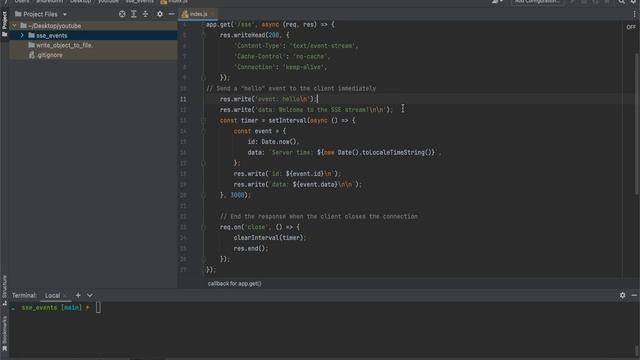
Task: Open Project panel gear options
Action: pyautogui.click(x=160, y=14)
